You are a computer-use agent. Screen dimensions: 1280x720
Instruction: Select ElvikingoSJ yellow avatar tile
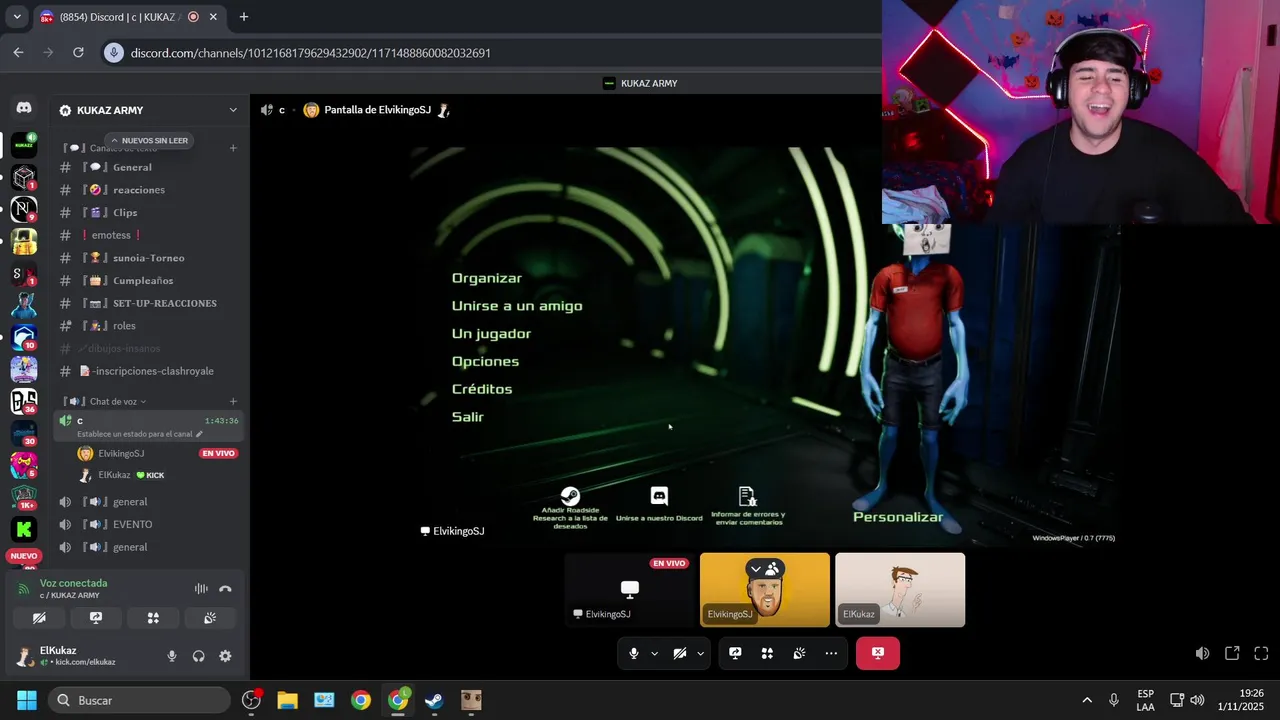click(765, 590)
